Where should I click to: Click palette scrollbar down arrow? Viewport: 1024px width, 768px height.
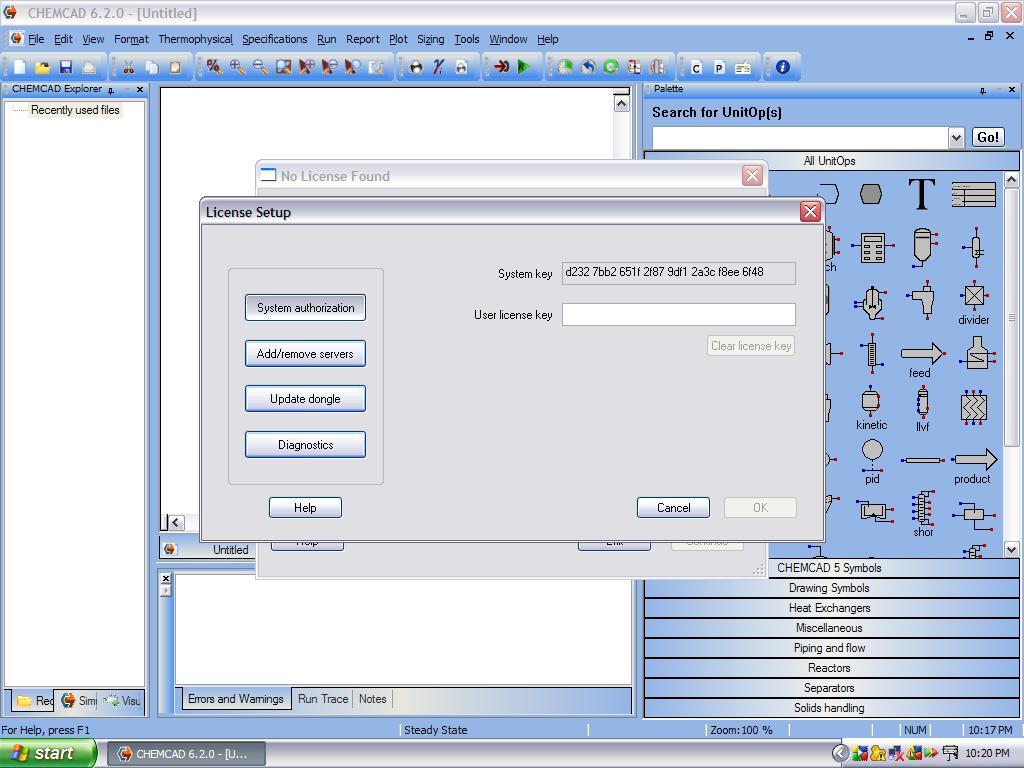click(1011, 549)
